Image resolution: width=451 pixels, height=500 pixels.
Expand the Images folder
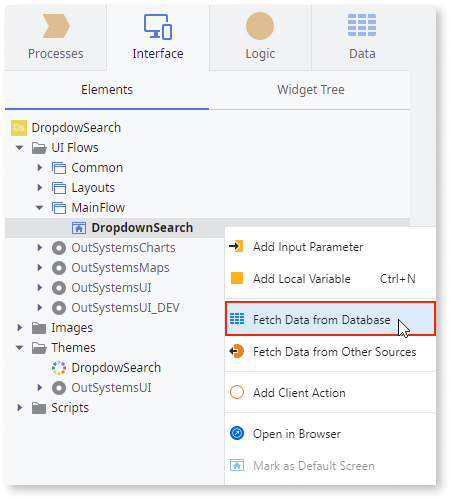20,328
